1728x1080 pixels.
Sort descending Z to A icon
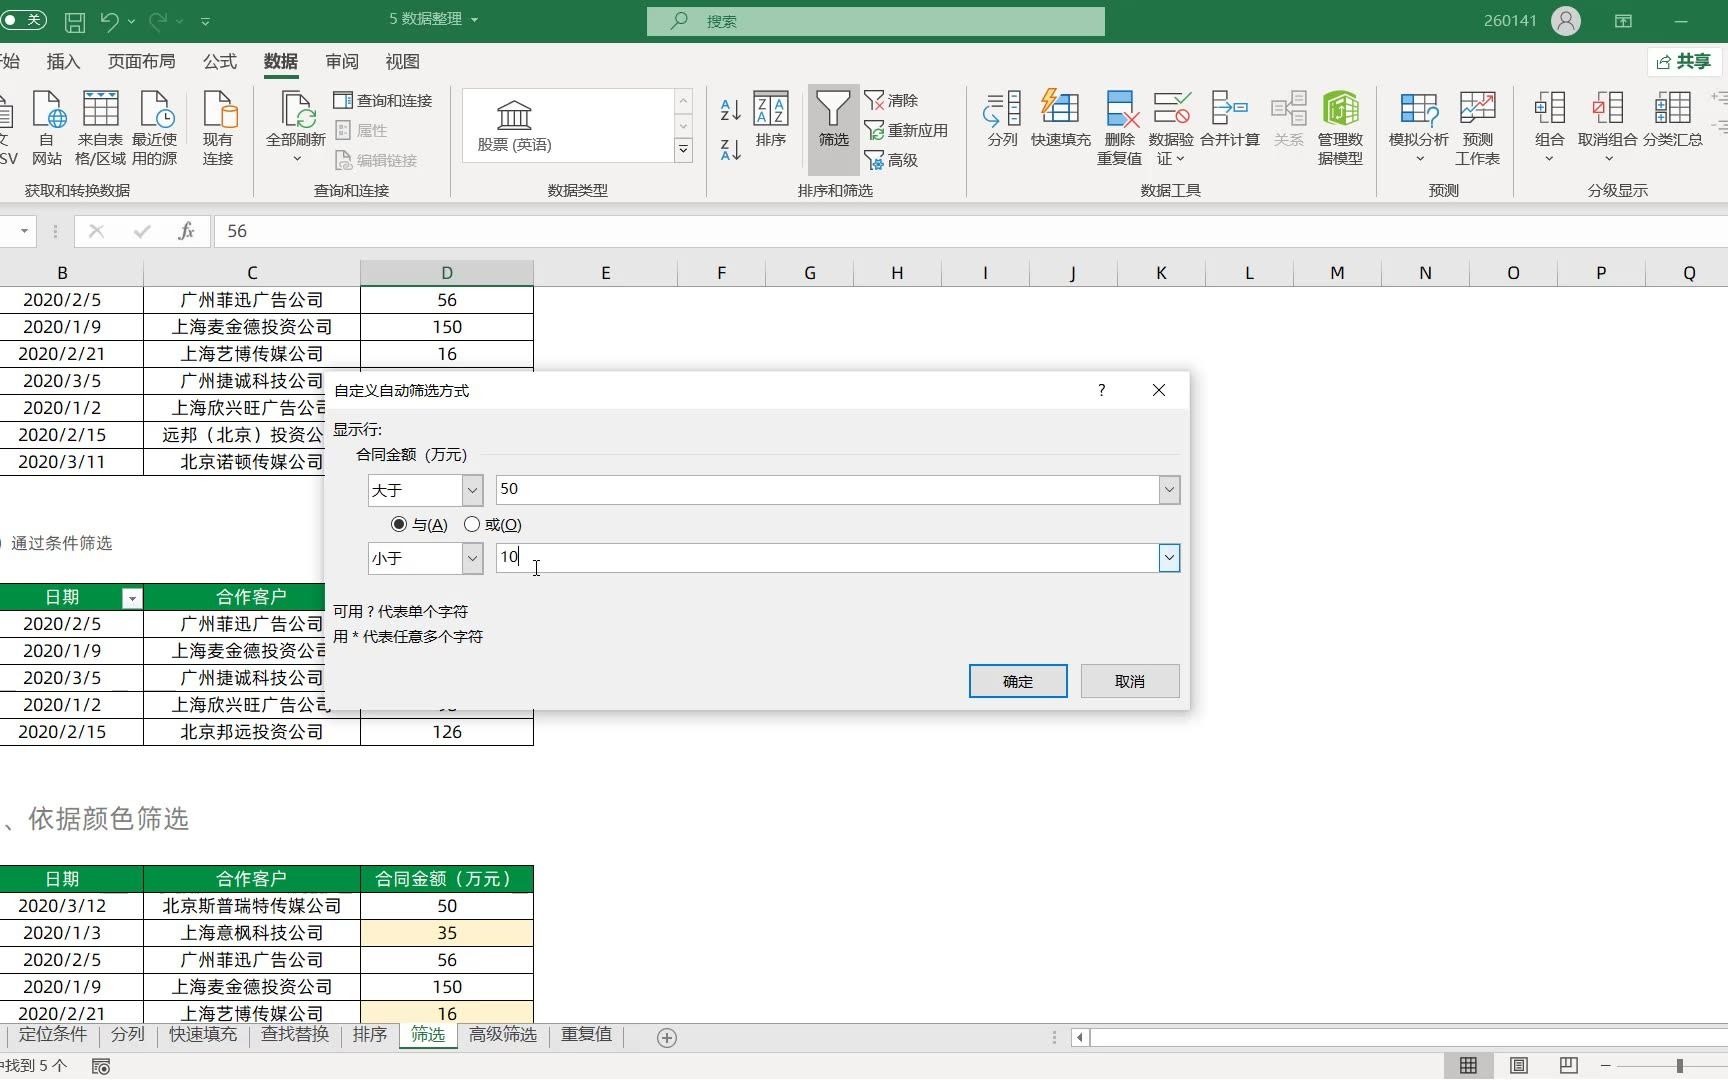point(730,150)
